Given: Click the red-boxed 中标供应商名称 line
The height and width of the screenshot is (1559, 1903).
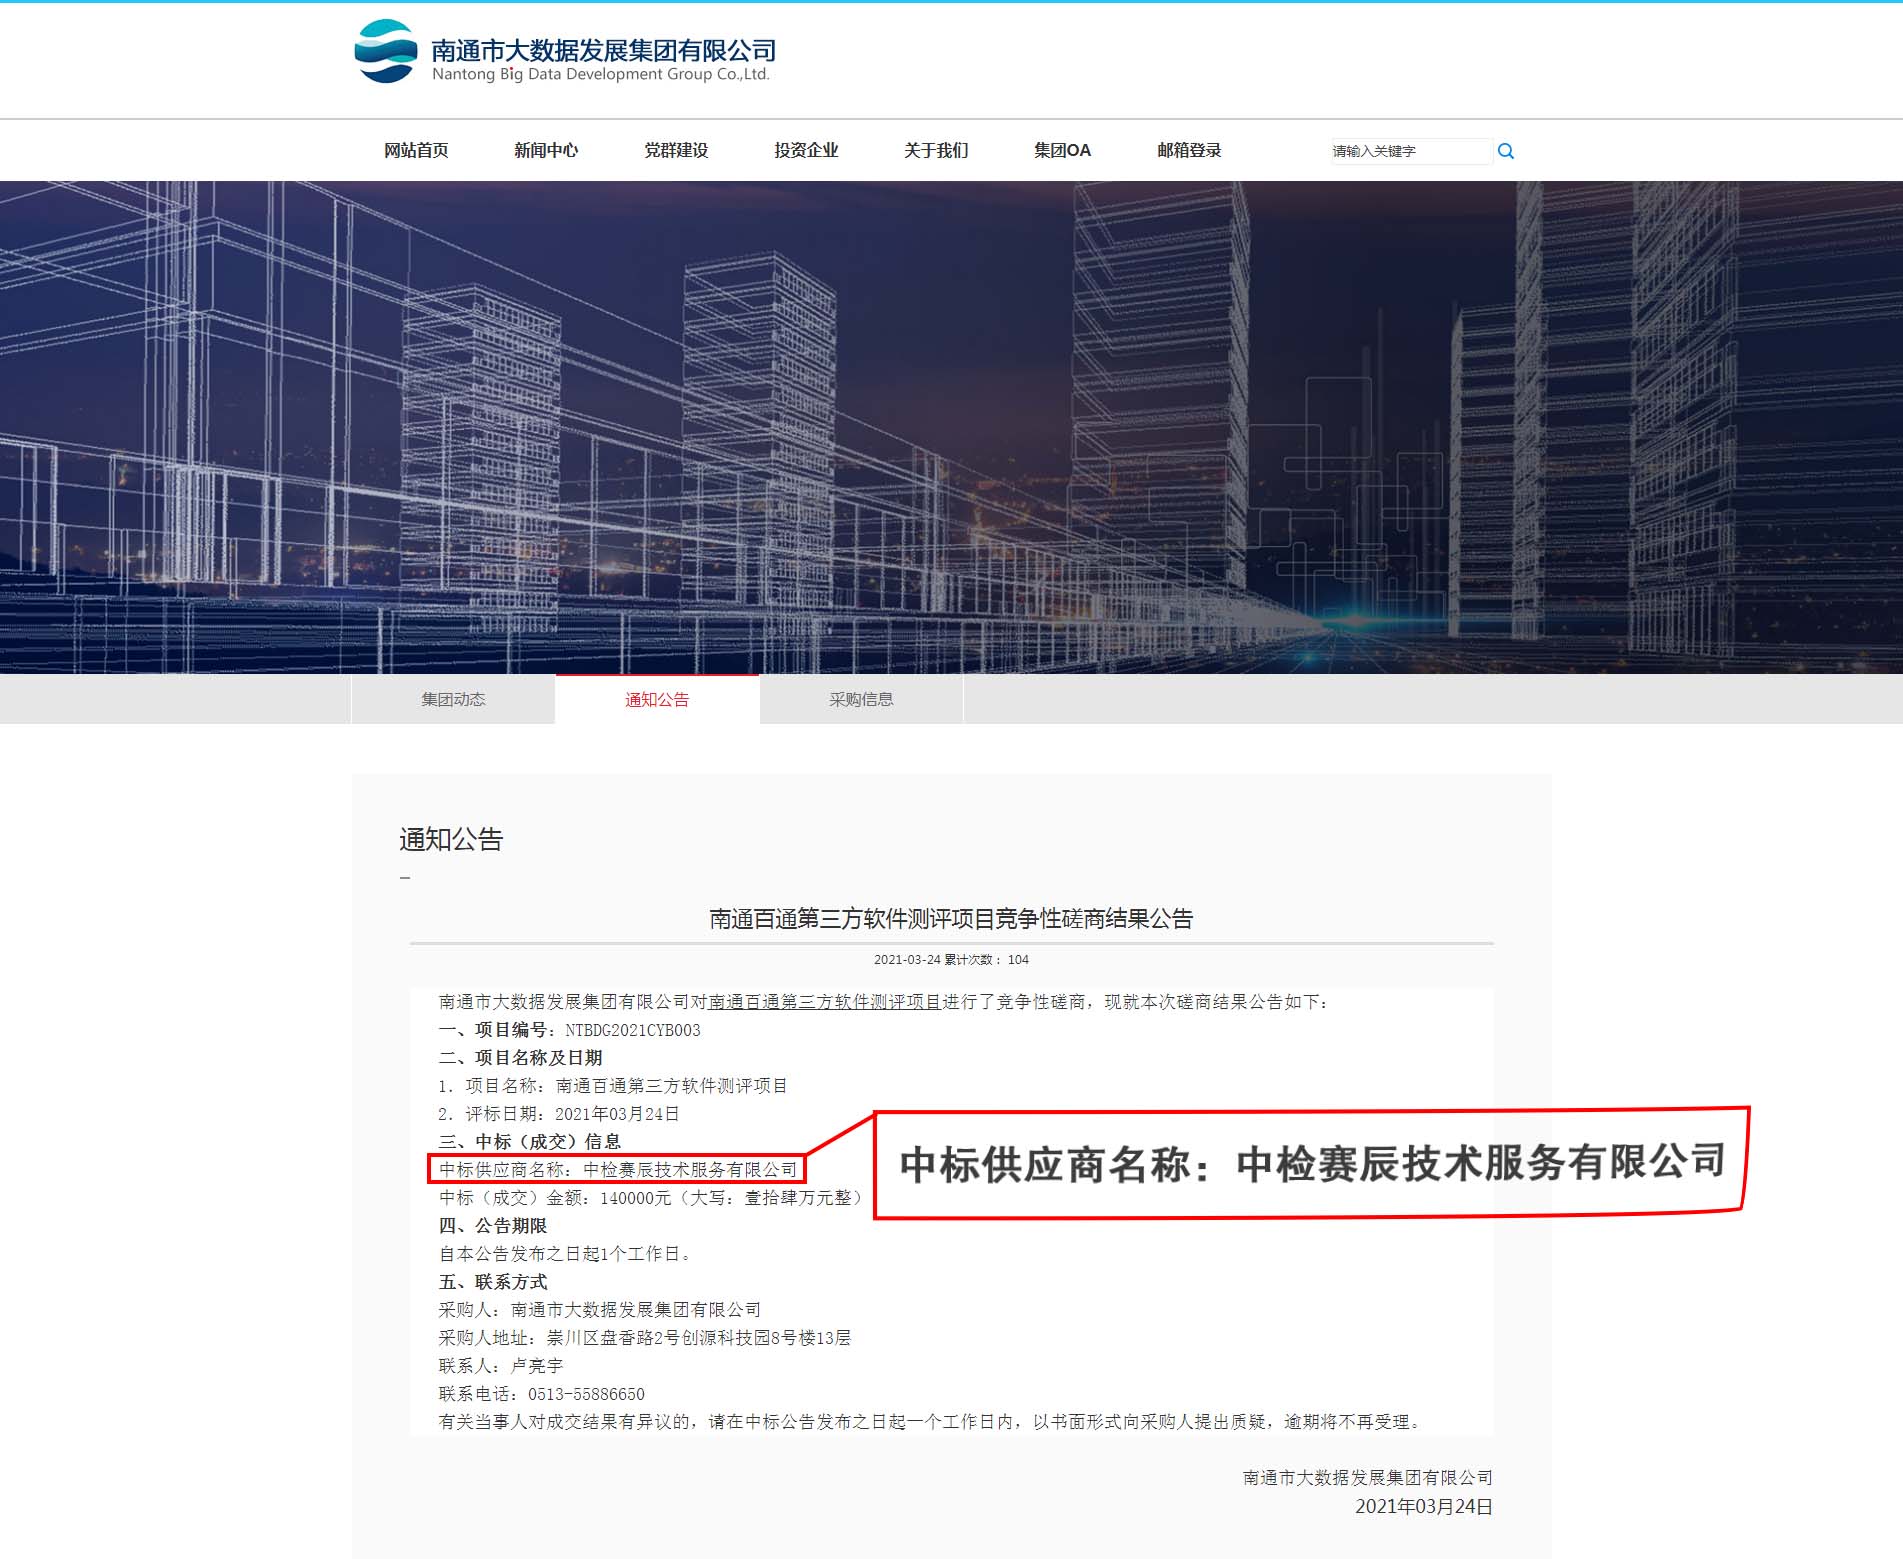Looking at the screenshot, I should click(x=617, y=1169).
